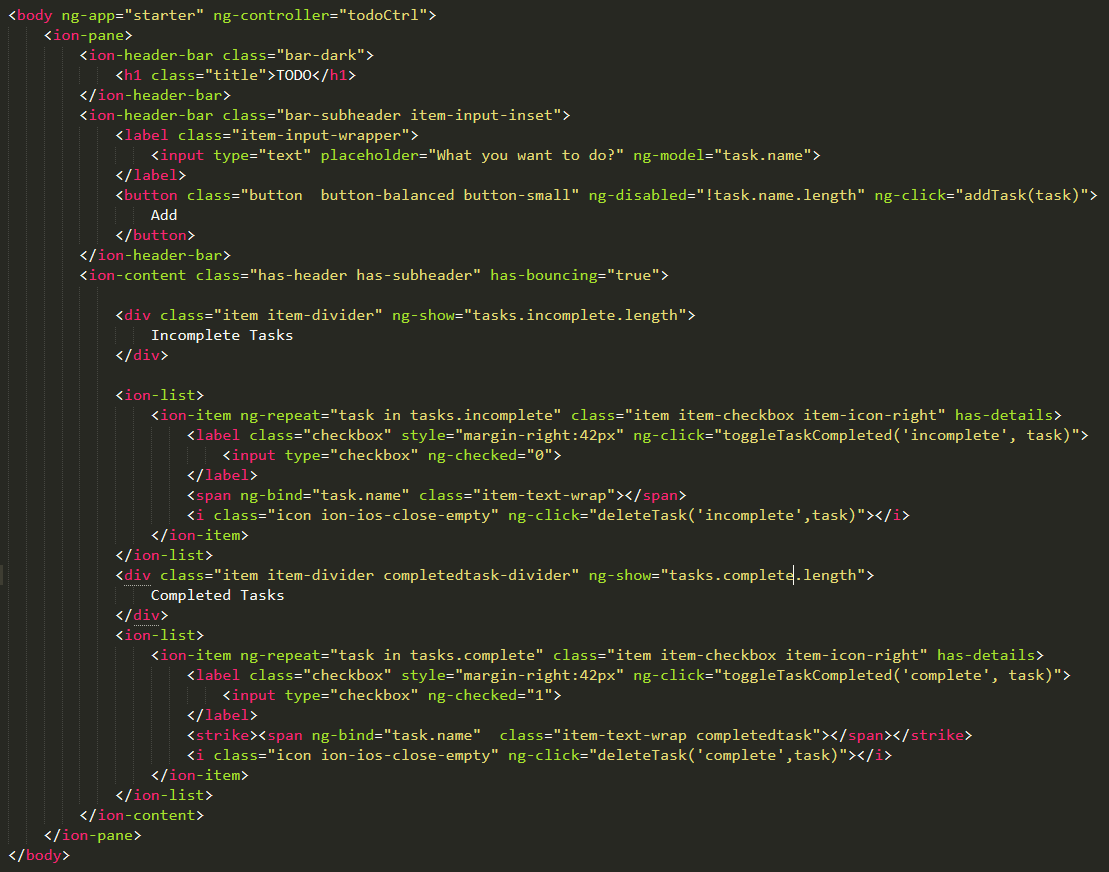Click the has-bouncing "true" value
This screenshot has width=1109, height=872.
[x=633, y=275]
